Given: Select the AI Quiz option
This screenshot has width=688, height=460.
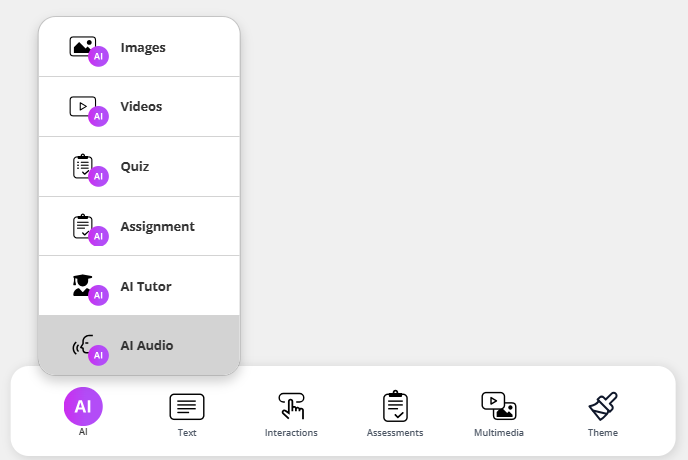Looking at the screenshot, I should tap(139, 167).
